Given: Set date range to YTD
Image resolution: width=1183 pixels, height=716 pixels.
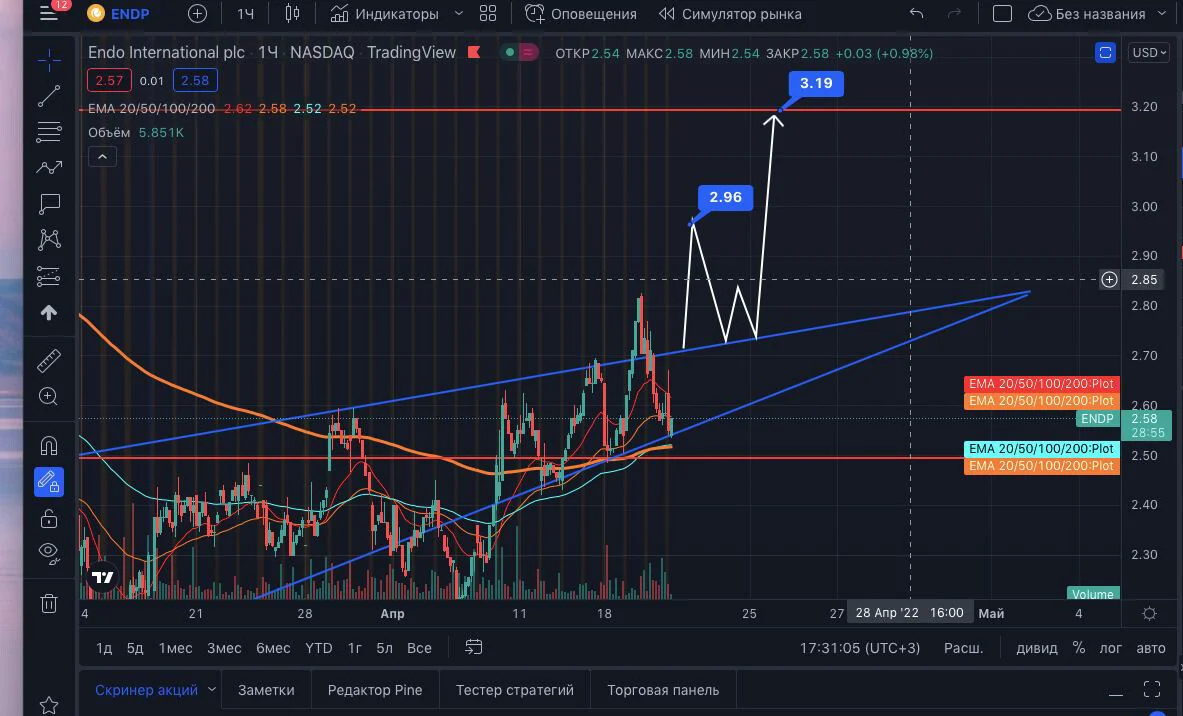Looking at the screenshot, I should coord(318,648).
